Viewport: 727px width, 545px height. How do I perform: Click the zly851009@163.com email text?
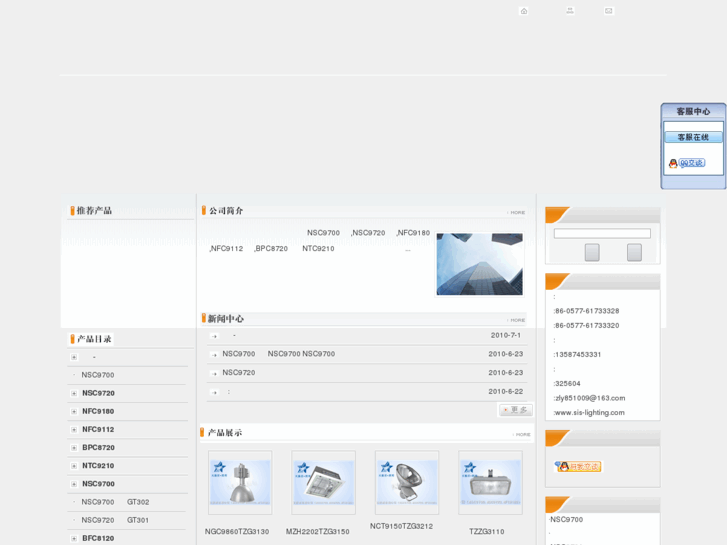(x=590, y=398)
